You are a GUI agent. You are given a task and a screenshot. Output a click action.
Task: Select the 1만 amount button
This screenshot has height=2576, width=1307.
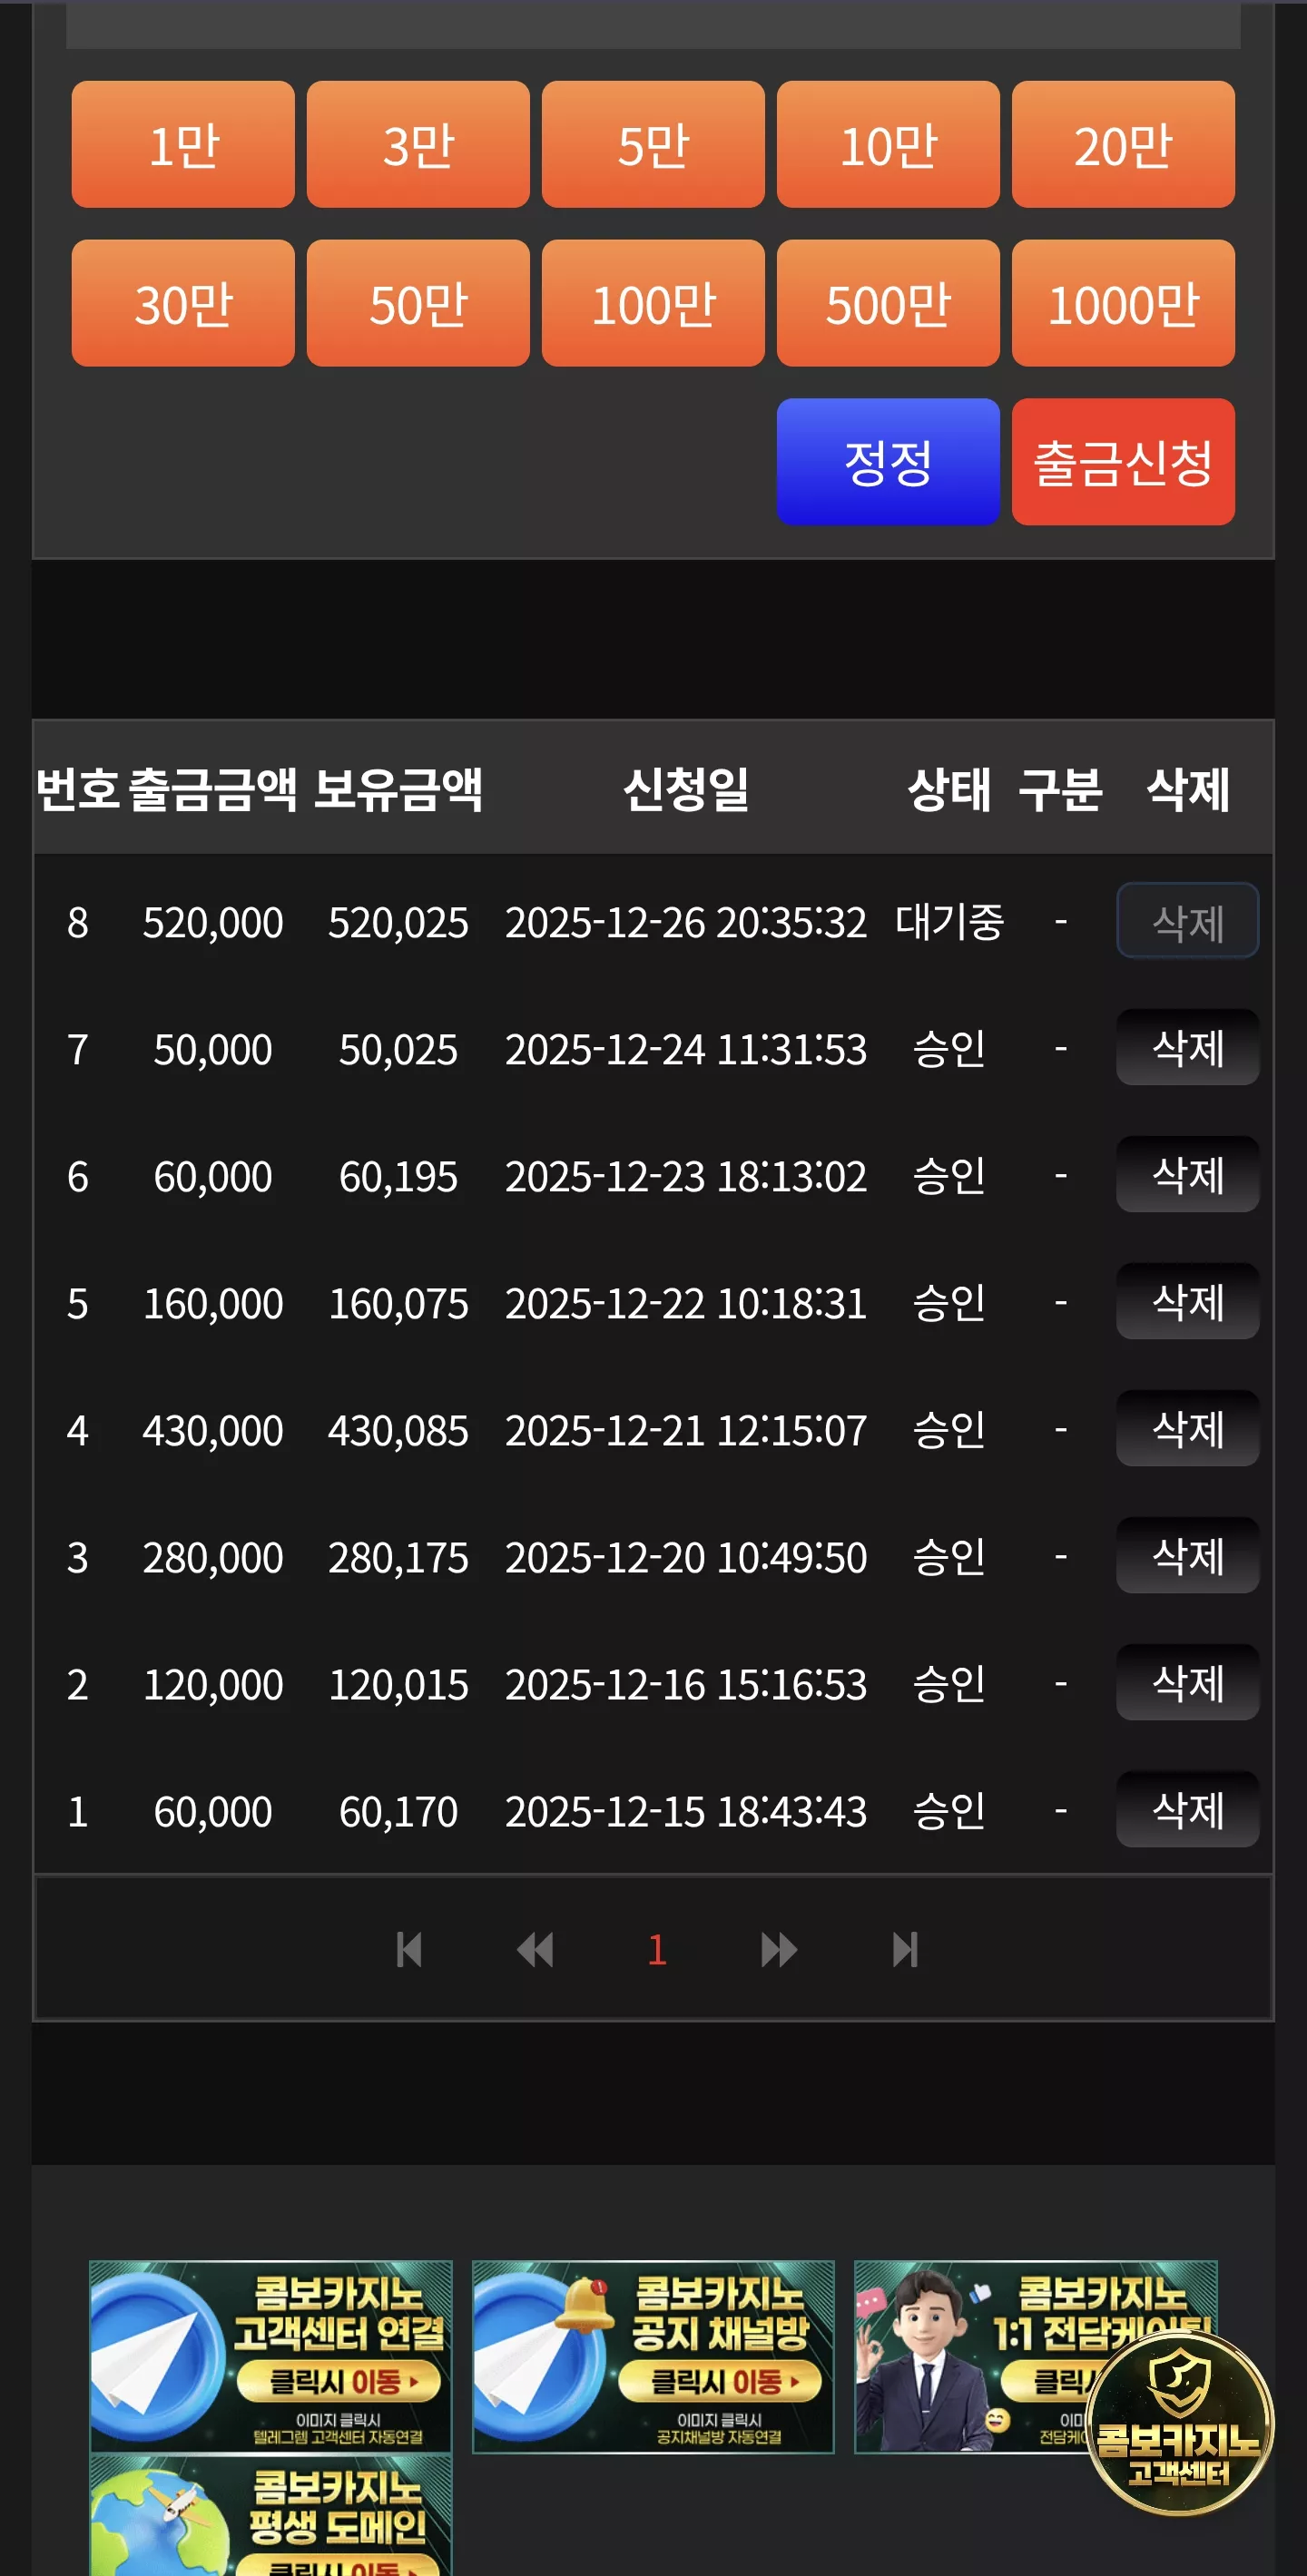pos(183,144)
